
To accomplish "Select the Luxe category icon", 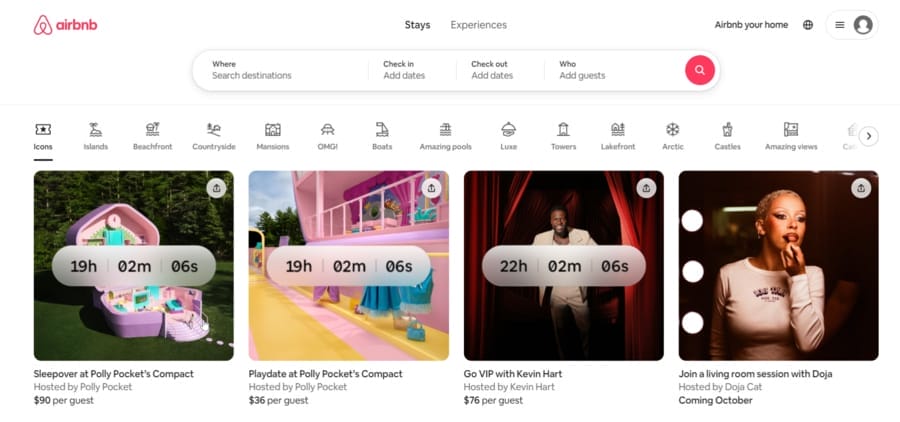I will tap(508, 129).
